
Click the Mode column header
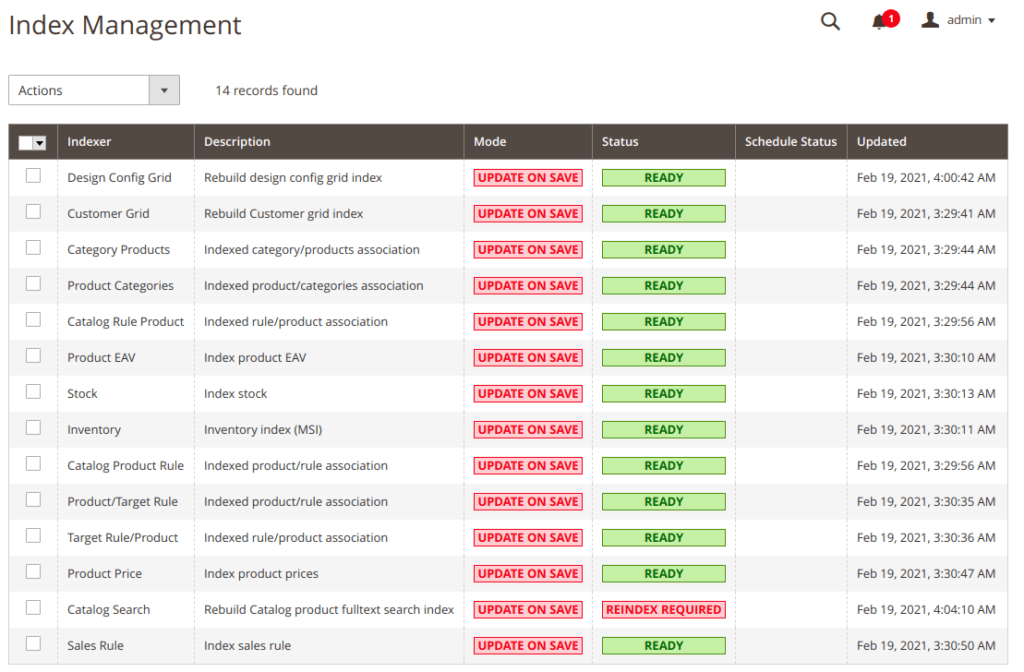click(489, 141)
